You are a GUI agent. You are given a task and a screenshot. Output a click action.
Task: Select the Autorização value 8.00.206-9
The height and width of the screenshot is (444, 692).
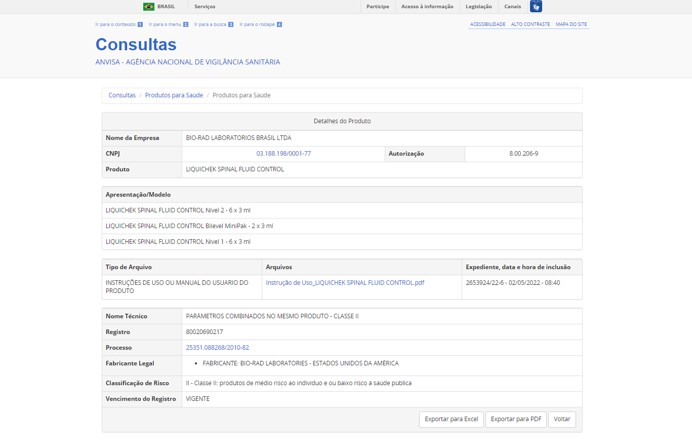click(523, 154)
